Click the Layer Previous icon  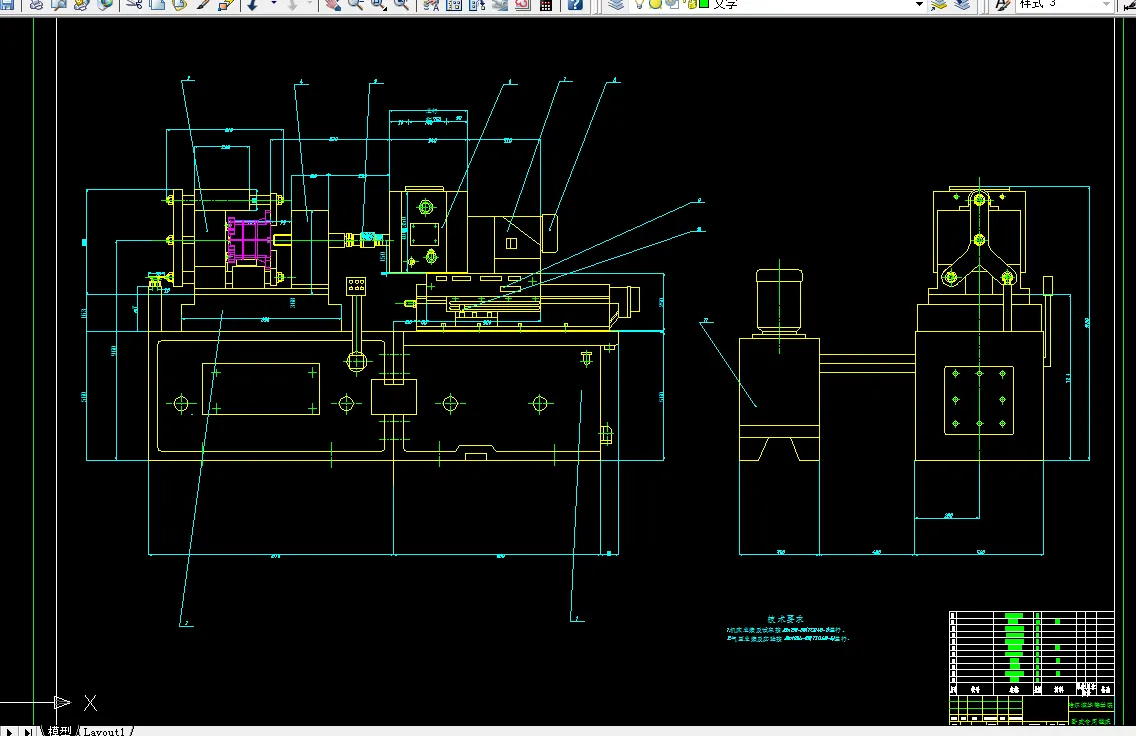coord(962,4)
